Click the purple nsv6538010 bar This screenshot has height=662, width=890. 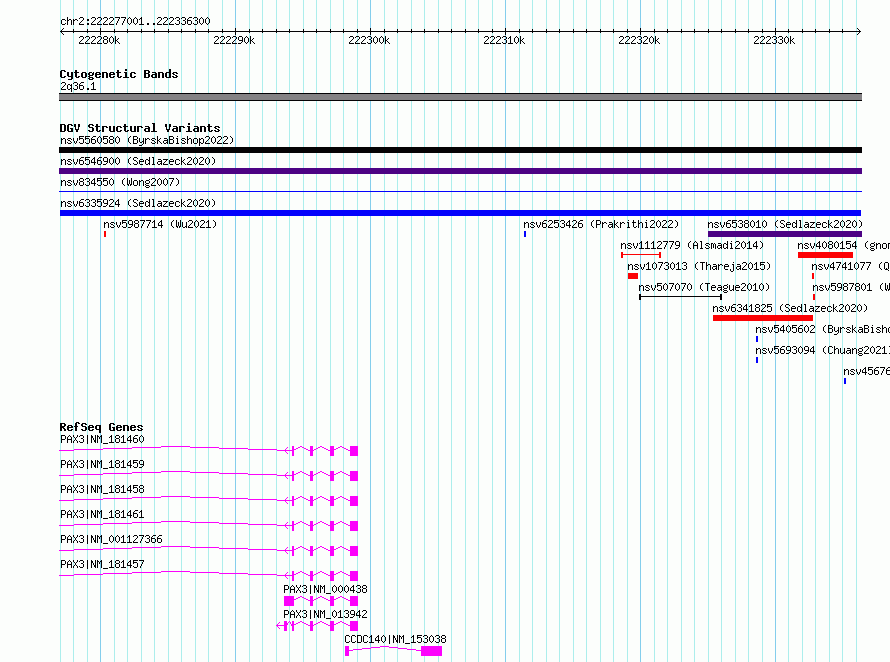coord(784,234)
